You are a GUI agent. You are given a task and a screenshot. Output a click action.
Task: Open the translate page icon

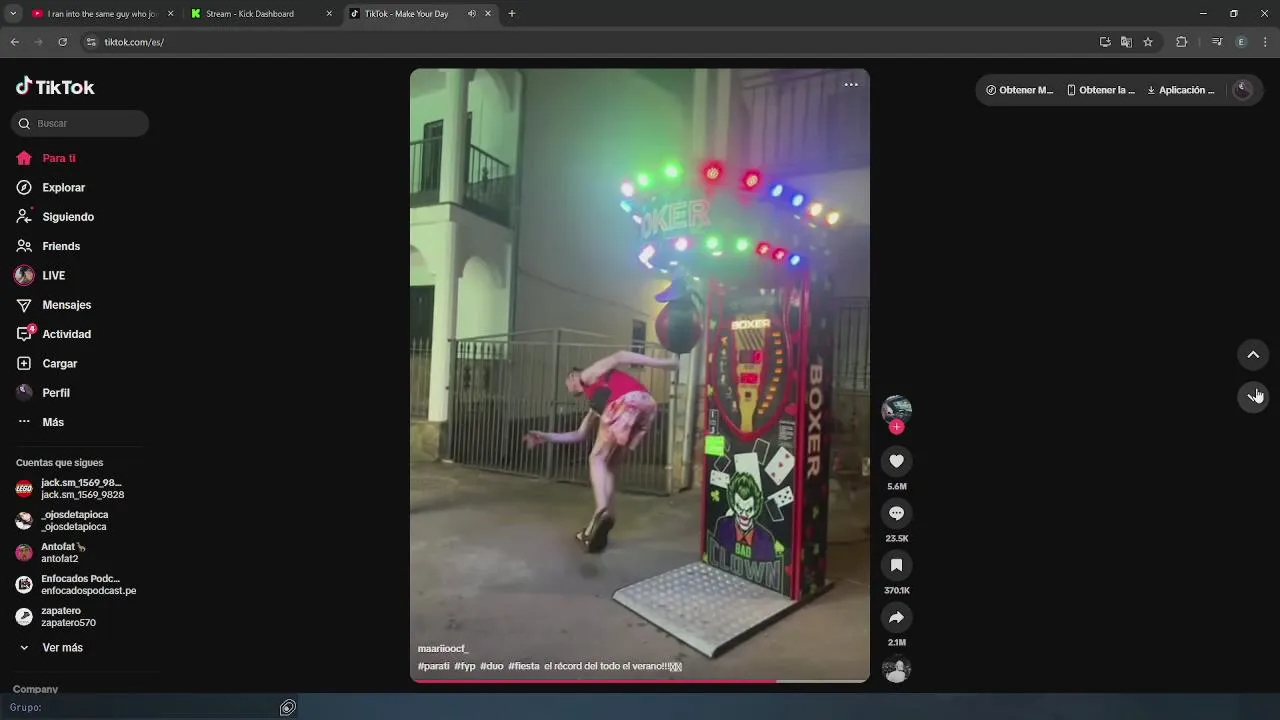tap(1126, 42)
